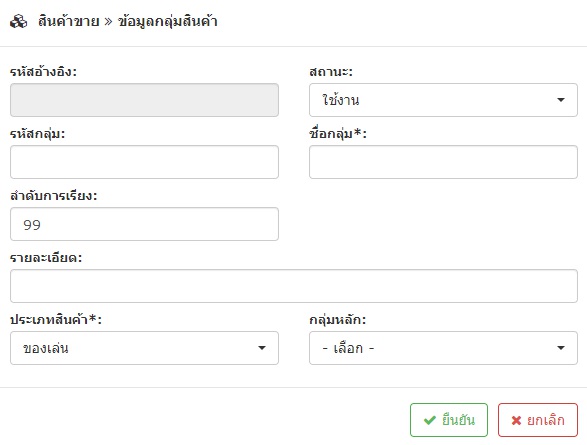Screen dimensions: 587x445
Task: Click the green checkmark icon on ยืนยัน
Action: pos(429,420)
